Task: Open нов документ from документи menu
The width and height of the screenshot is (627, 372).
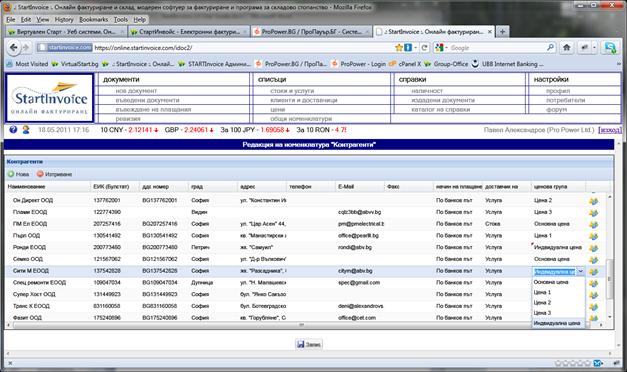Action: coord(136,91)
